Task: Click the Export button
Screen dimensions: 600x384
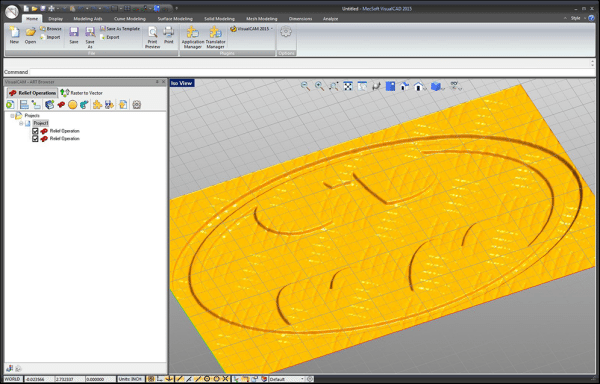Action: 110,37
